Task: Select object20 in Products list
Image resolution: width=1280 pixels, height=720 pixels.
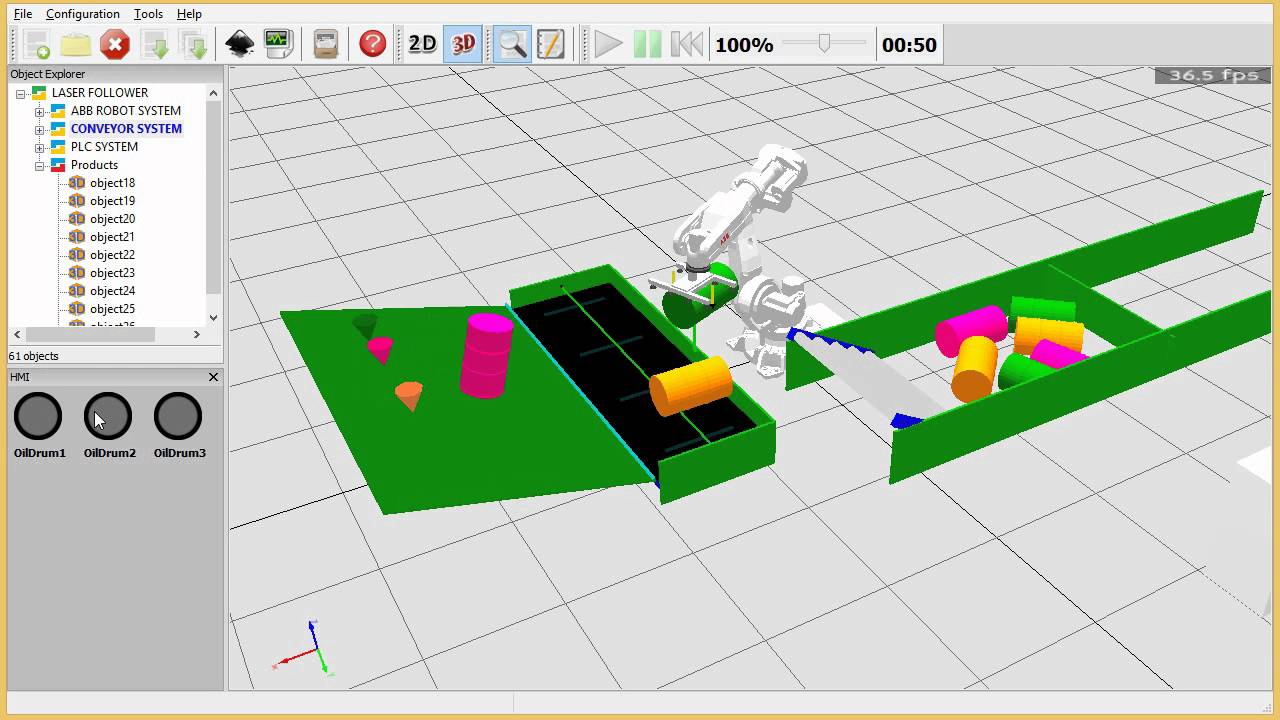Action: click(112, 219)
